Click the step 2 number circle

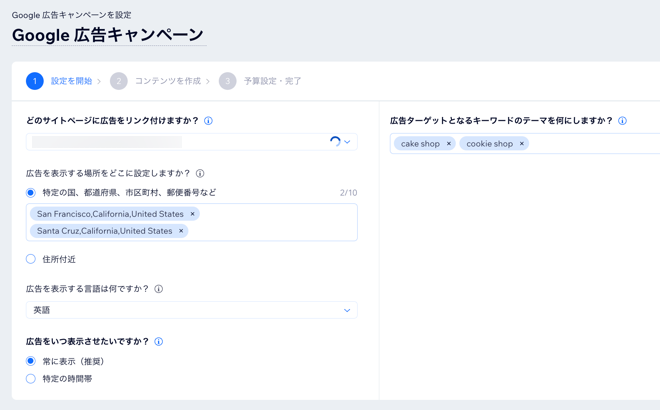coord(119,81)
